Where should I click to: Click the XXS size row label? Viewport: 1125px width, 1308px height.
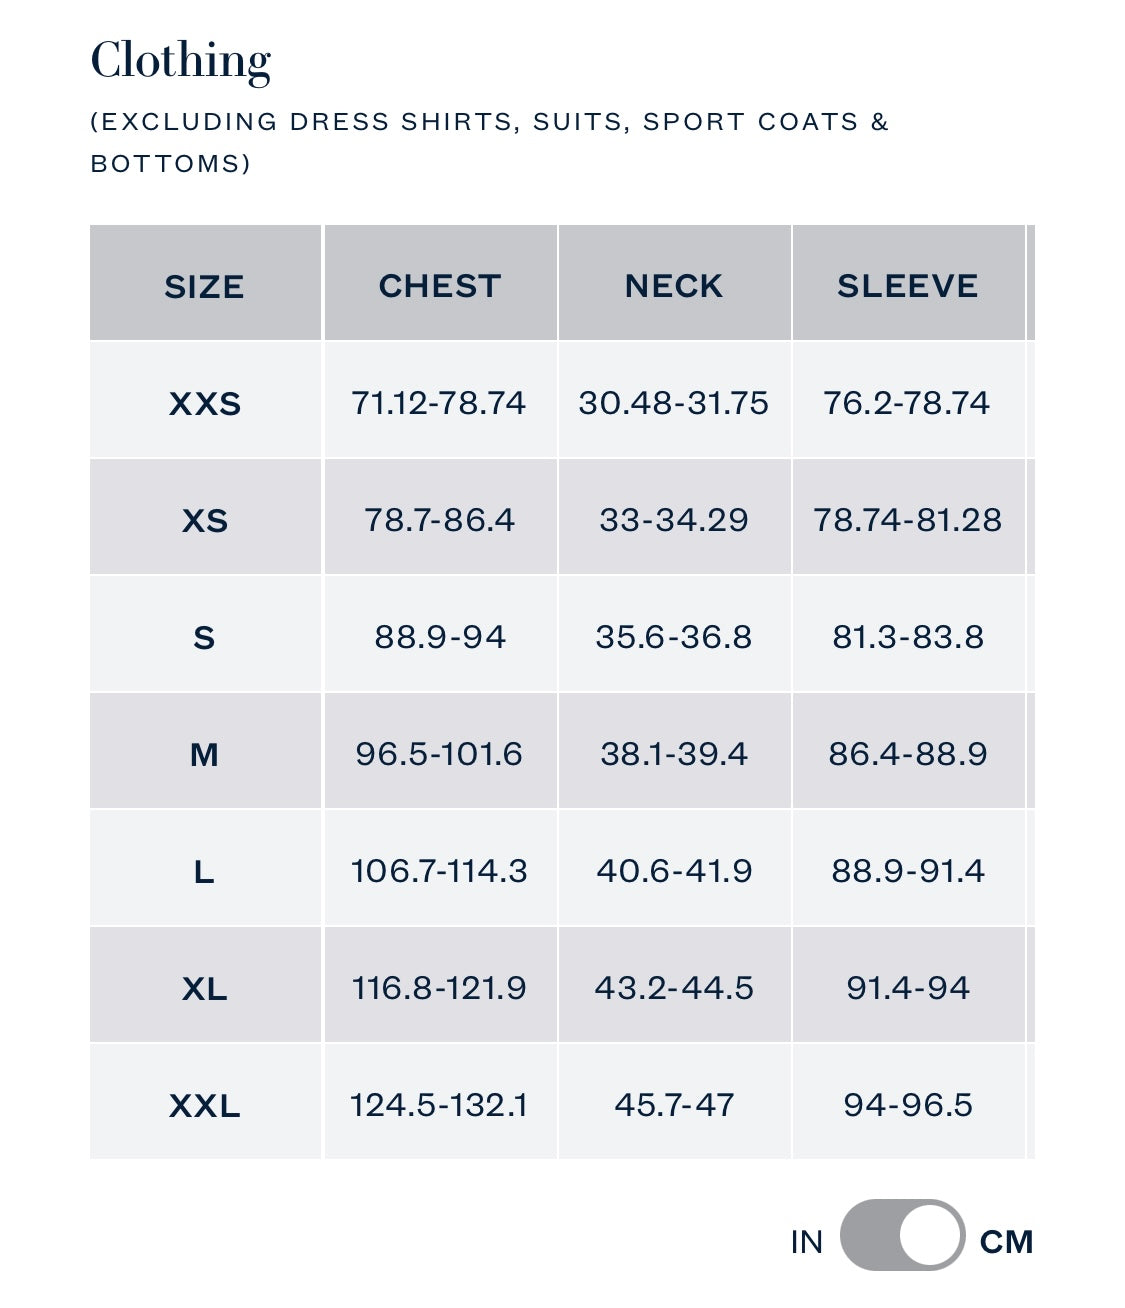(x=204, y=403)
